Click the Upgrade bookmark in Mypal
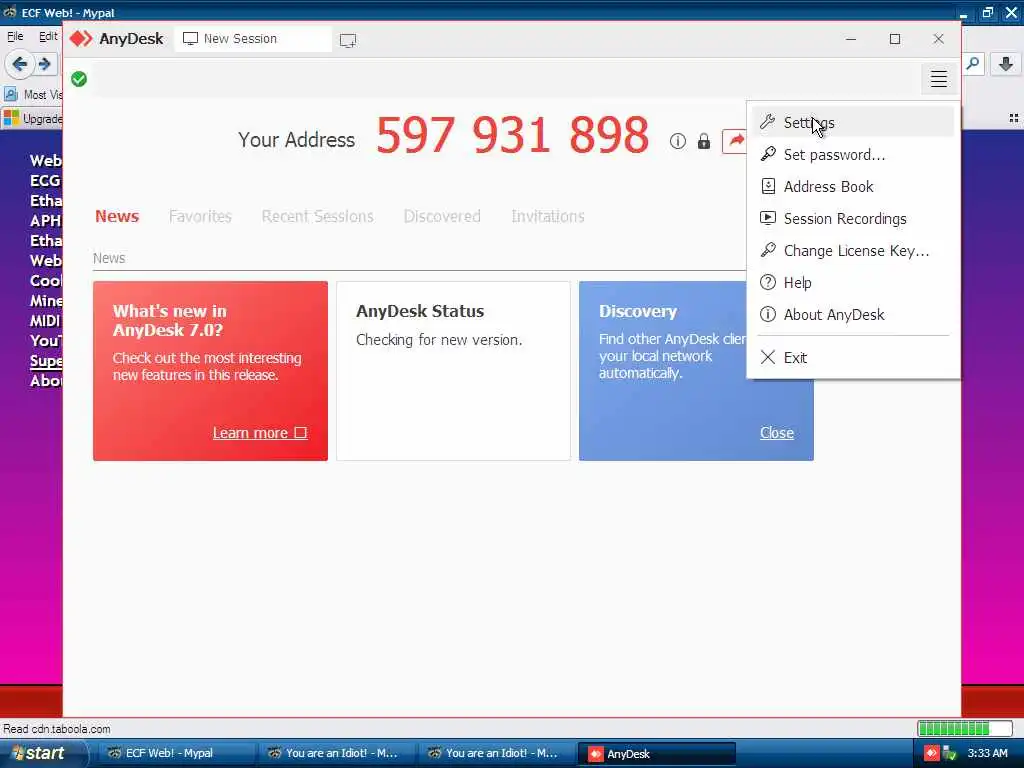This screenshot has height=768, width=1024. coord(33,119)
